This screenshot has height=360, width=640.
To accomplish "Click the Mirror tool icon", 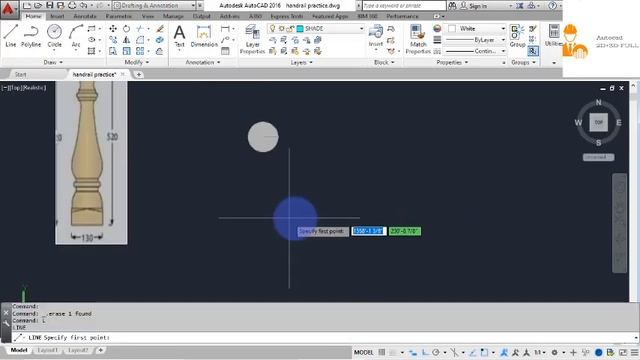I will pyautogui.click(x=127, y=40).
